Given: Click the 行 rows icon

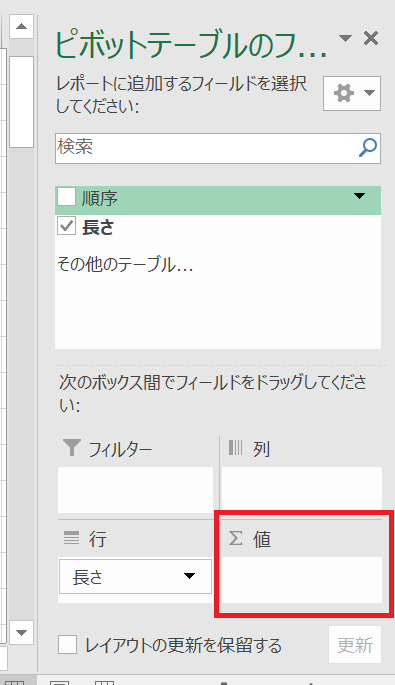Looking at the screenshot, I should (72, 538).
